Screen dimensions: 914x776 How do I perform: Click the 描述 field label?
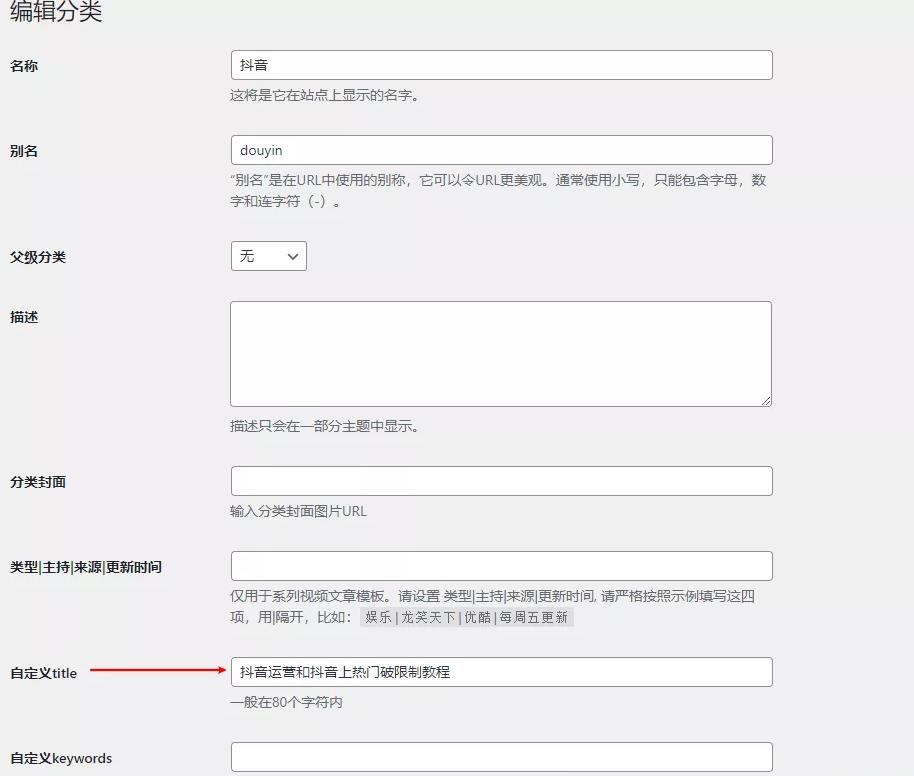pyautogui.click(x=24, y=317)
